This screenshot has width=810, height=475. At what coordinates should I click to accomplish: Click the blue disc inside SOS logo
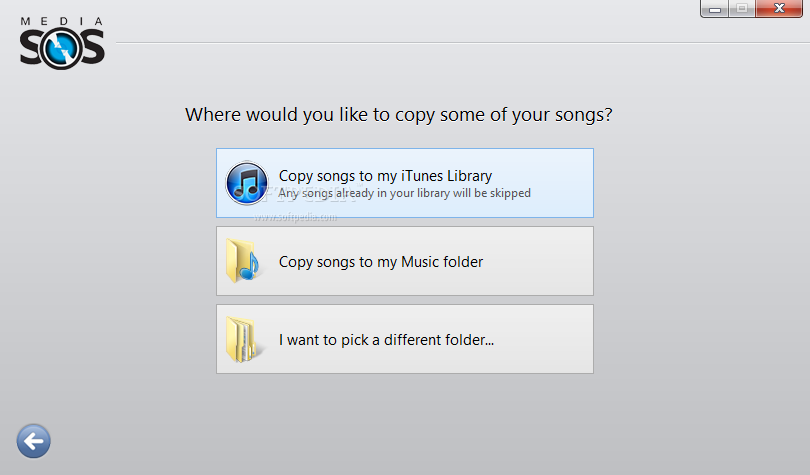pos(62,49)
